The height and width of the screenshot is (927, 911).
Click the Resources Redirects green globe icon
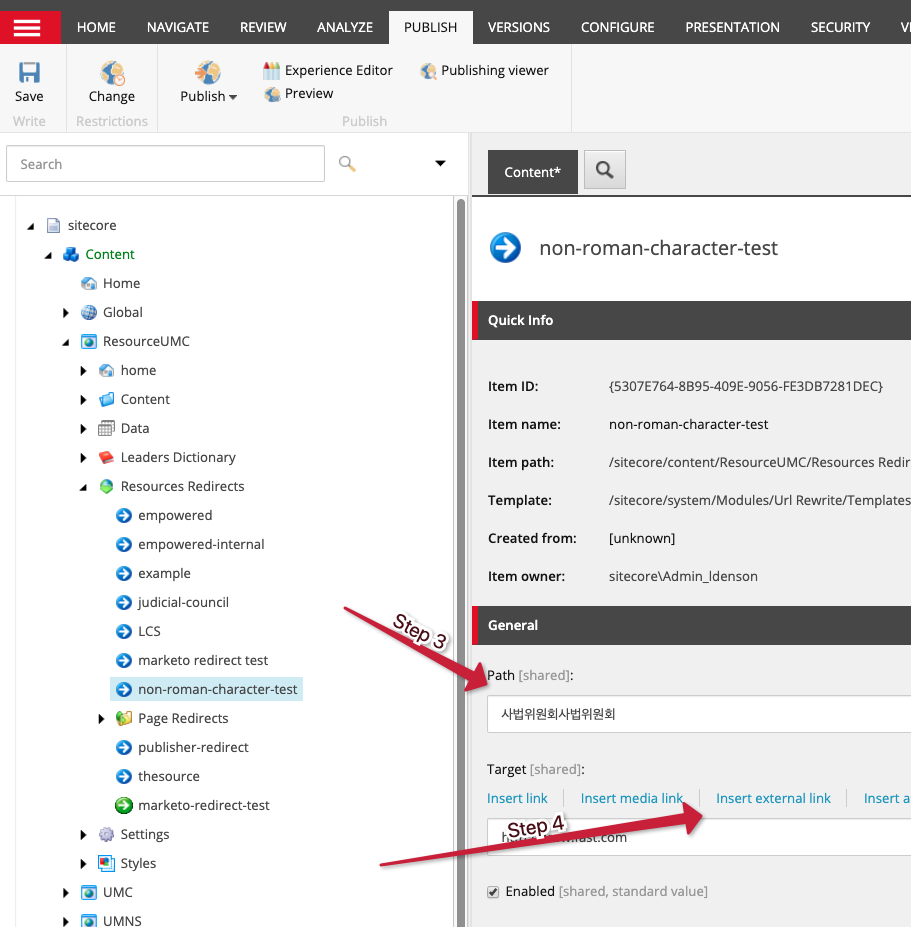coord(106,486)
